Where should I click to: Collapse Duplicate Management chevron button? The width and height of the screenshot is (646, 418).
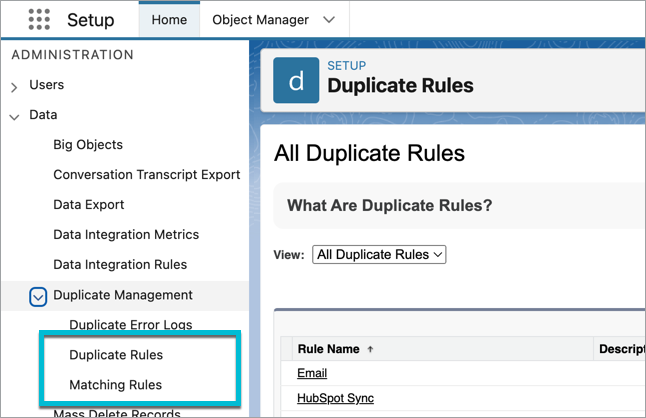(38, 297)
